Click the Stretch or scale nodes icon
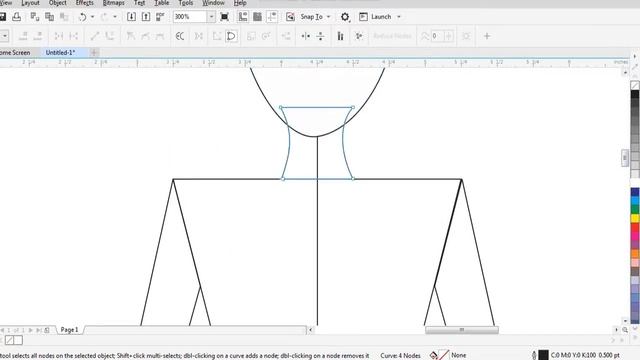Viewport: 640px width, 360px height. [251, 36]
